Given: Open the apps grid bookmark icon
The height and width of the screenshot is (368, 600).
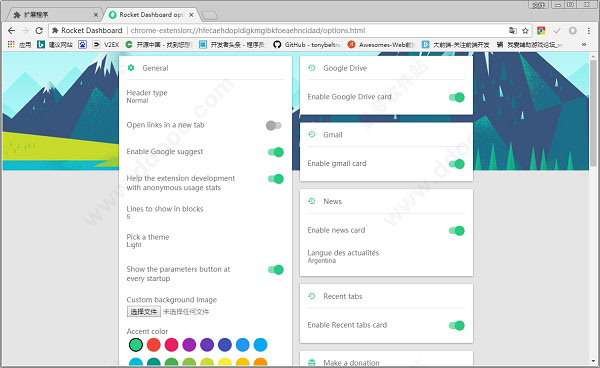Looking at the screenshot, I should click(11, 44).
